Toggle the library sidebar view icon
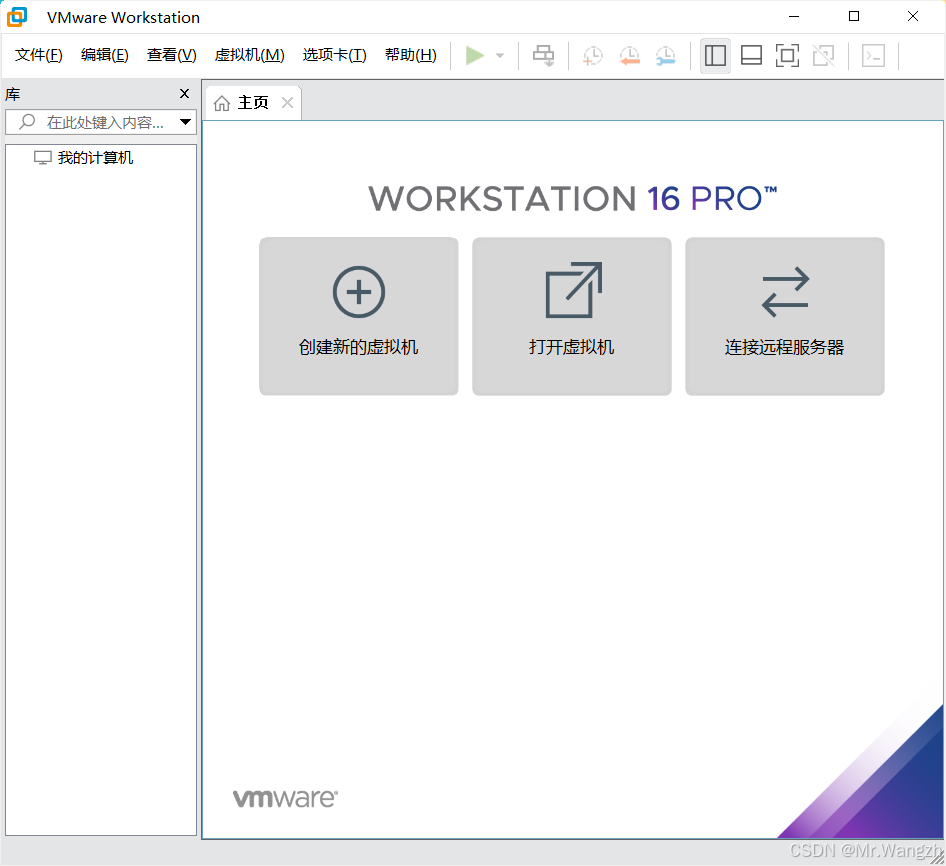946x866 pixels. coord(715,56)
